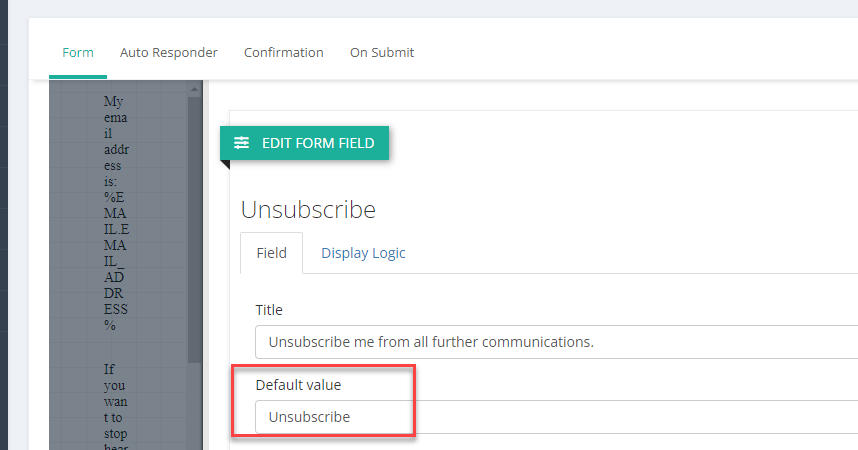Click the Default value input containing Unsubscribe
858x450 pixels.
[556, 417]
